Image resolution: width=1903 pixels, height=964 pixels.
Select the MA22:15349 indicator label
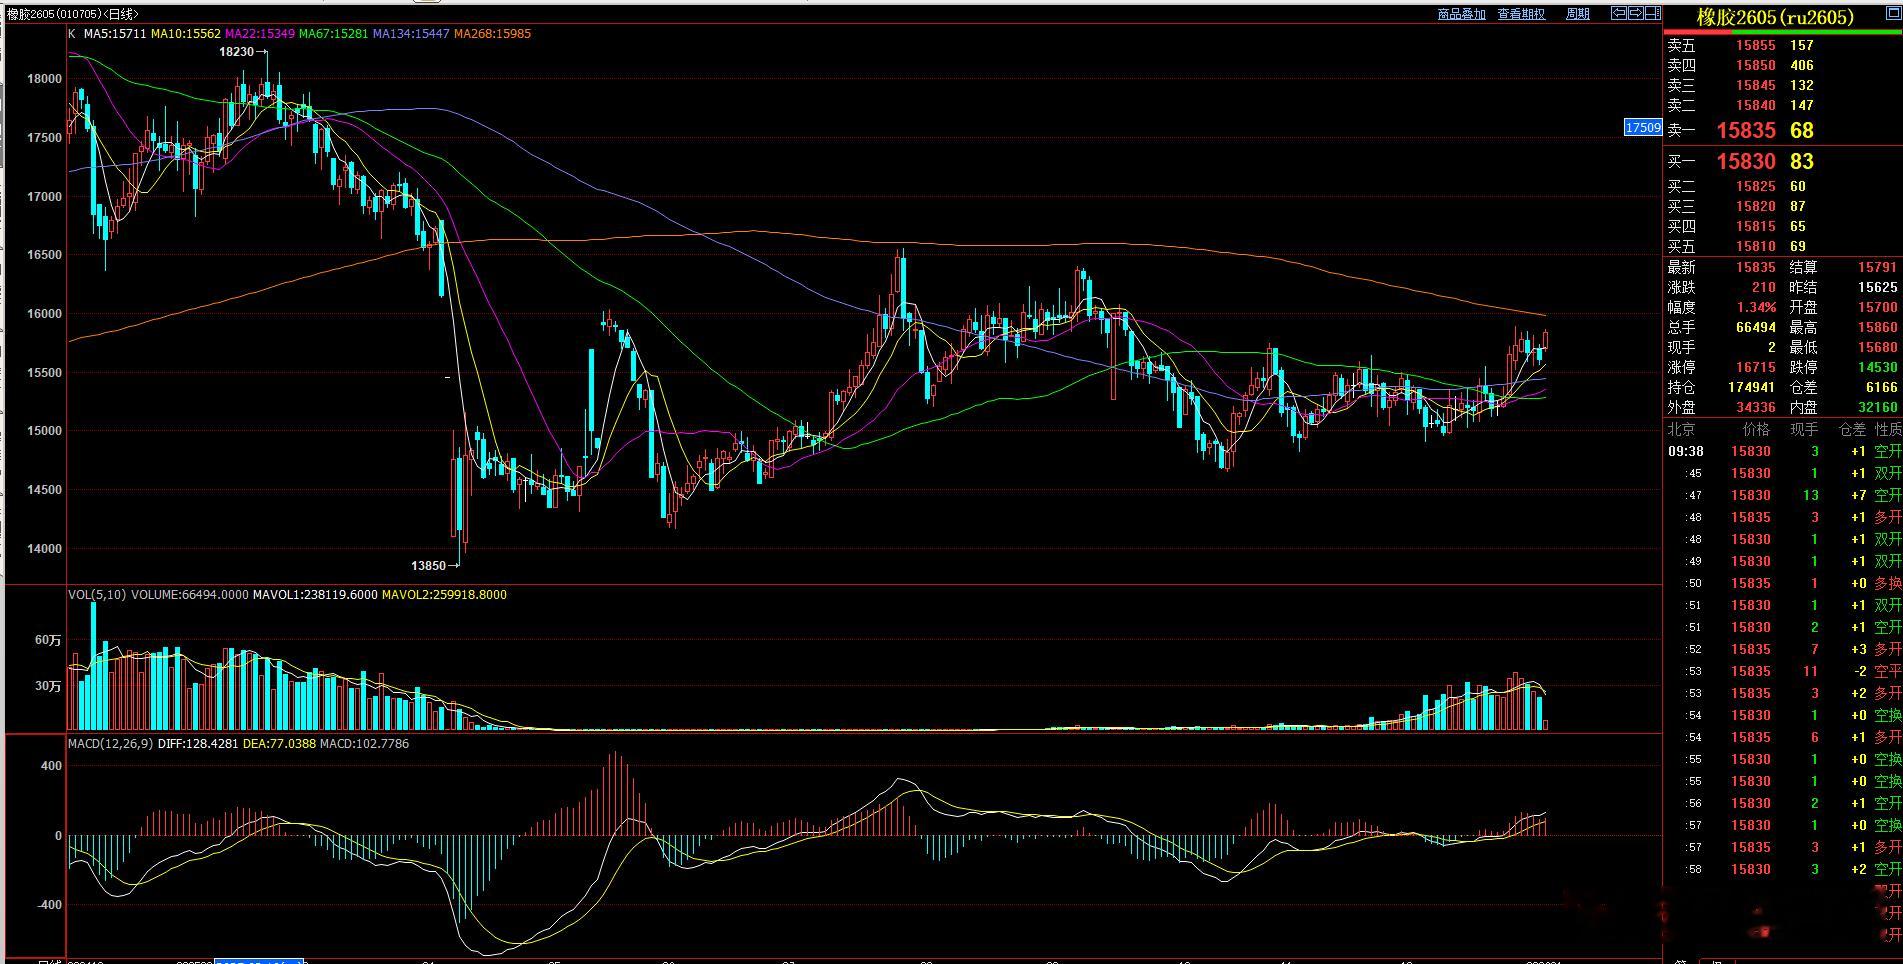[x=260, y=34]
